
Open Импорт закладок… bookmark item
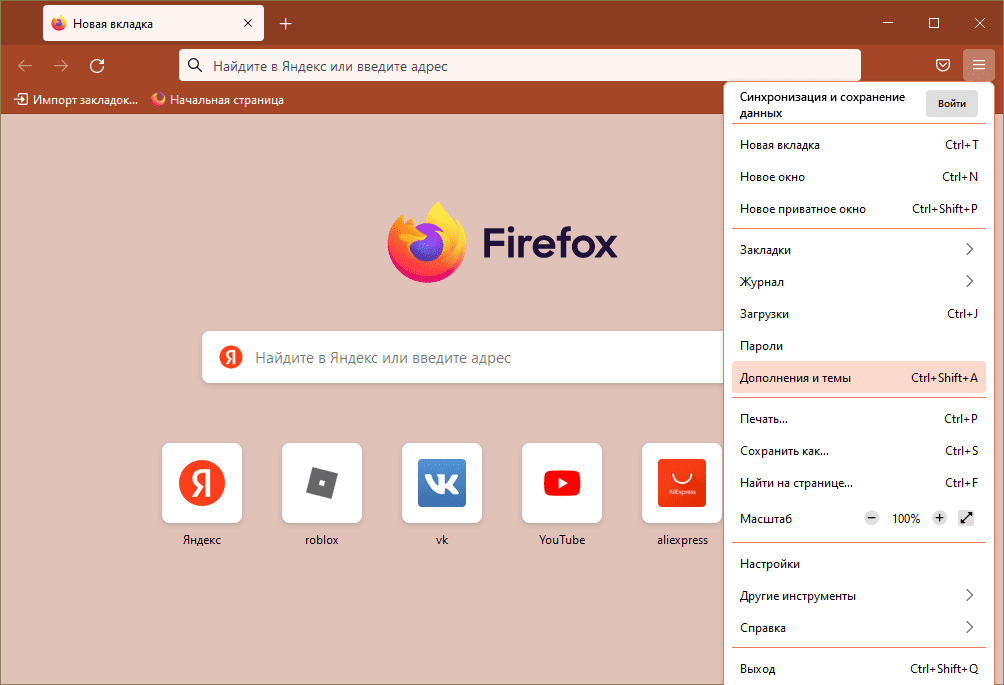[x=76, y=100]
